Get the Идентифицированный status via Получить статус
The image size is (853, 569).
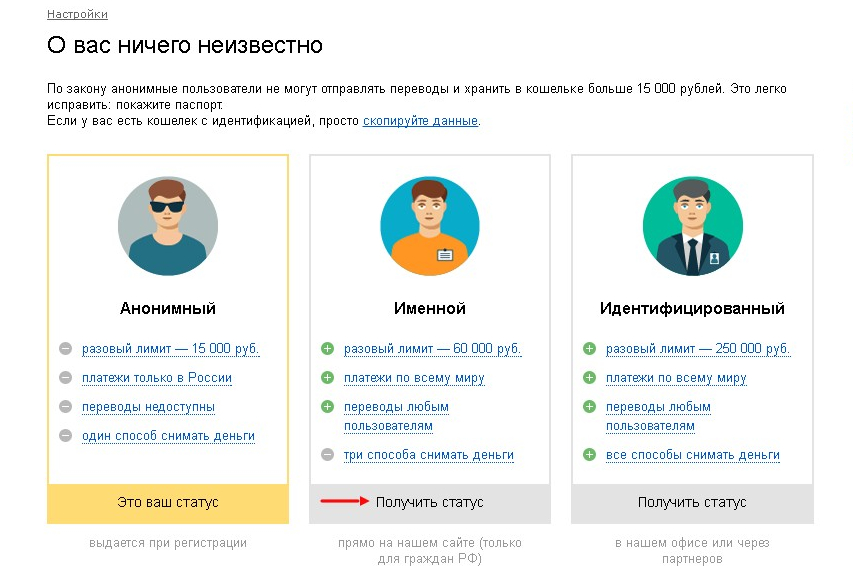coord(693,503)
